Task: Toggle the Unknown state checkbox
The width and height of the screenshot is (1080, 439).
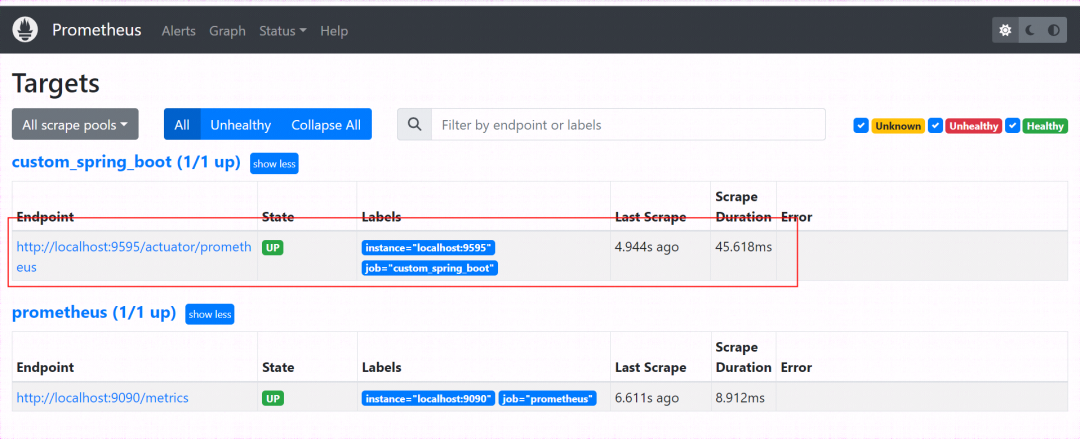Action: [860, 125]
